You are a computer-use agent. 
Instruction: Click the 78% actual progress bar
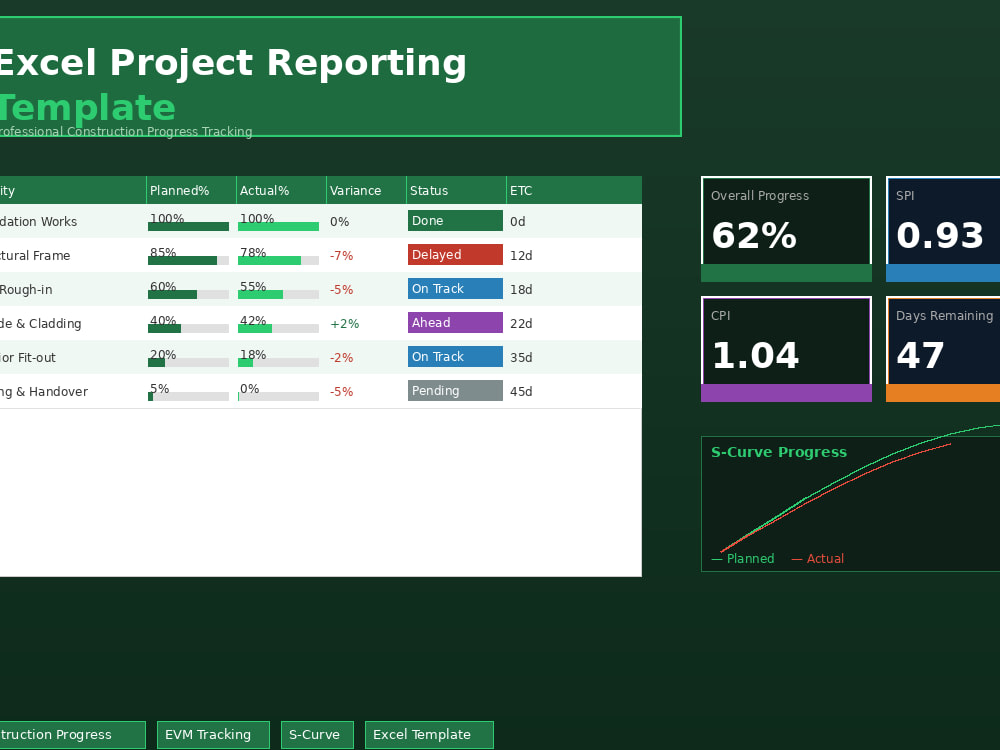click(x=278, y=260)
